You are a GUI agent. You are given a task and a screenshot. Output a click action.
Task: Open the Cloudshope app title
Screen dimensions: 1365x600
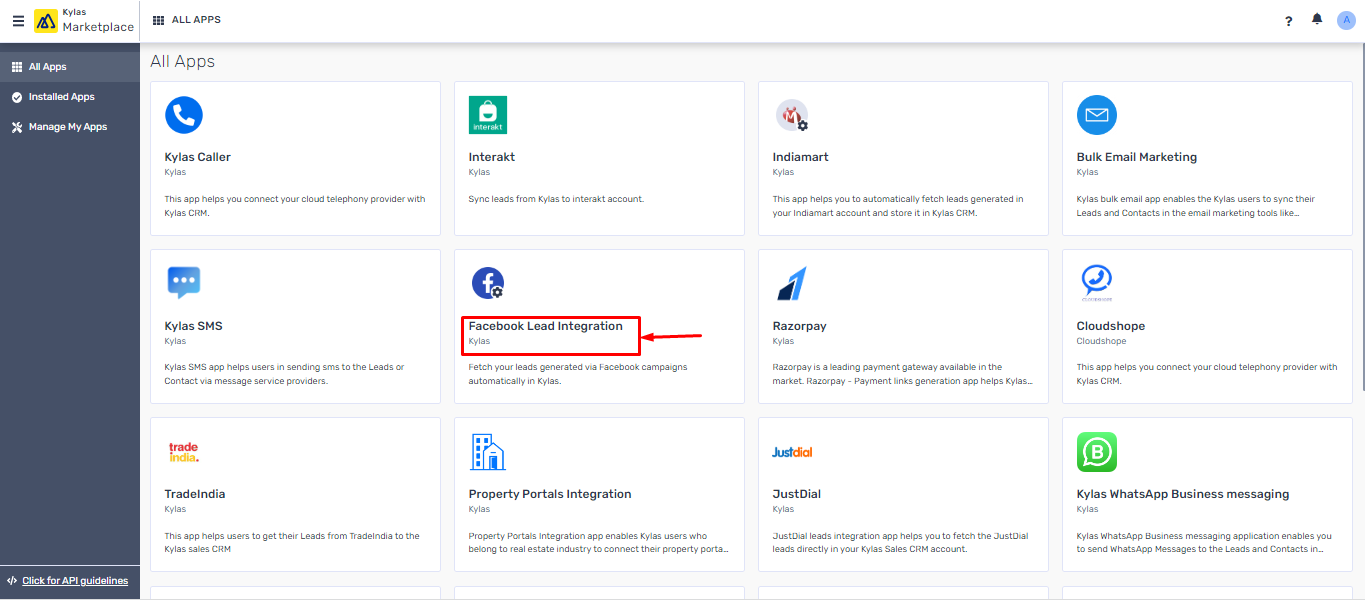click(x=1111, y=326)
